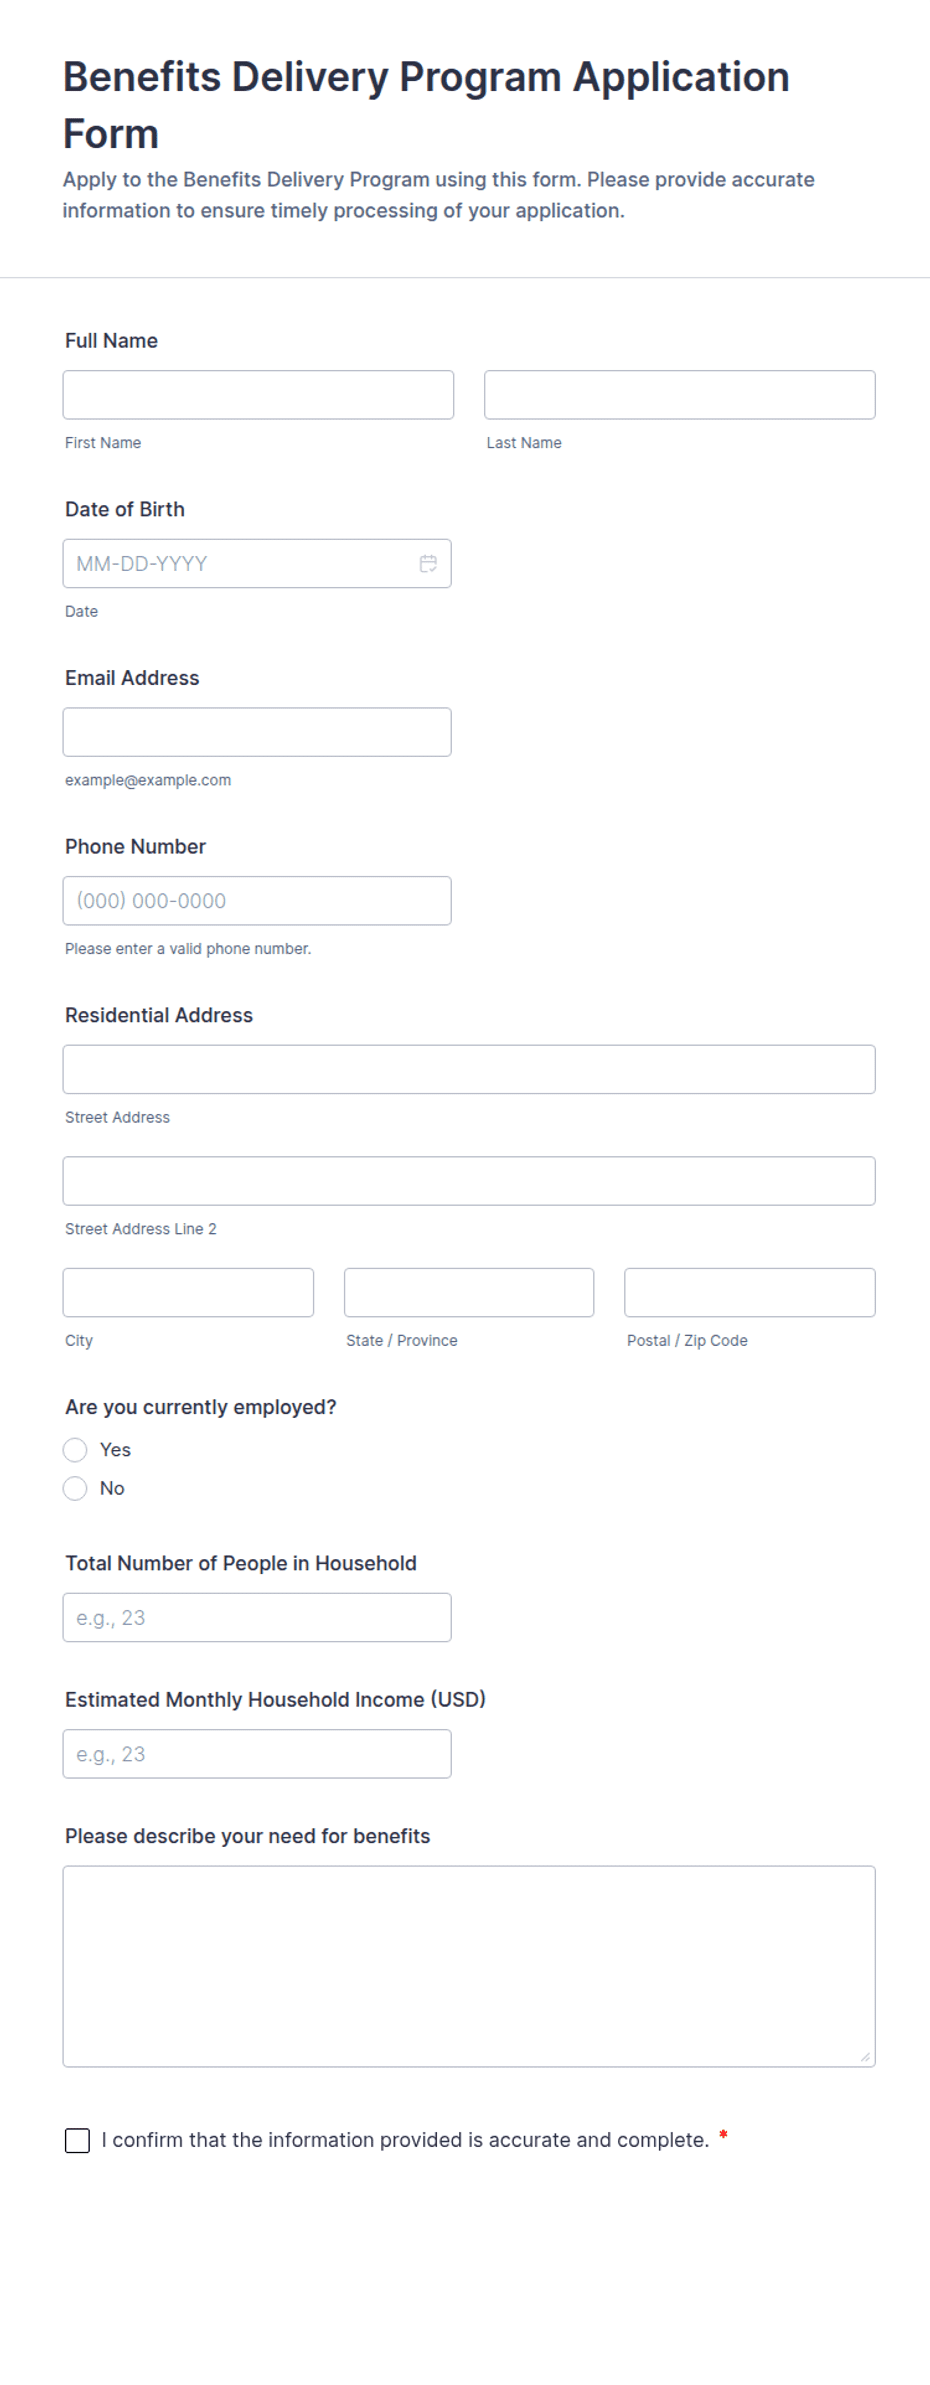The height and width of the screenshot is (2385, 930).
Task: Select Yes for currently employed
Action: [x=75, y=1450]
